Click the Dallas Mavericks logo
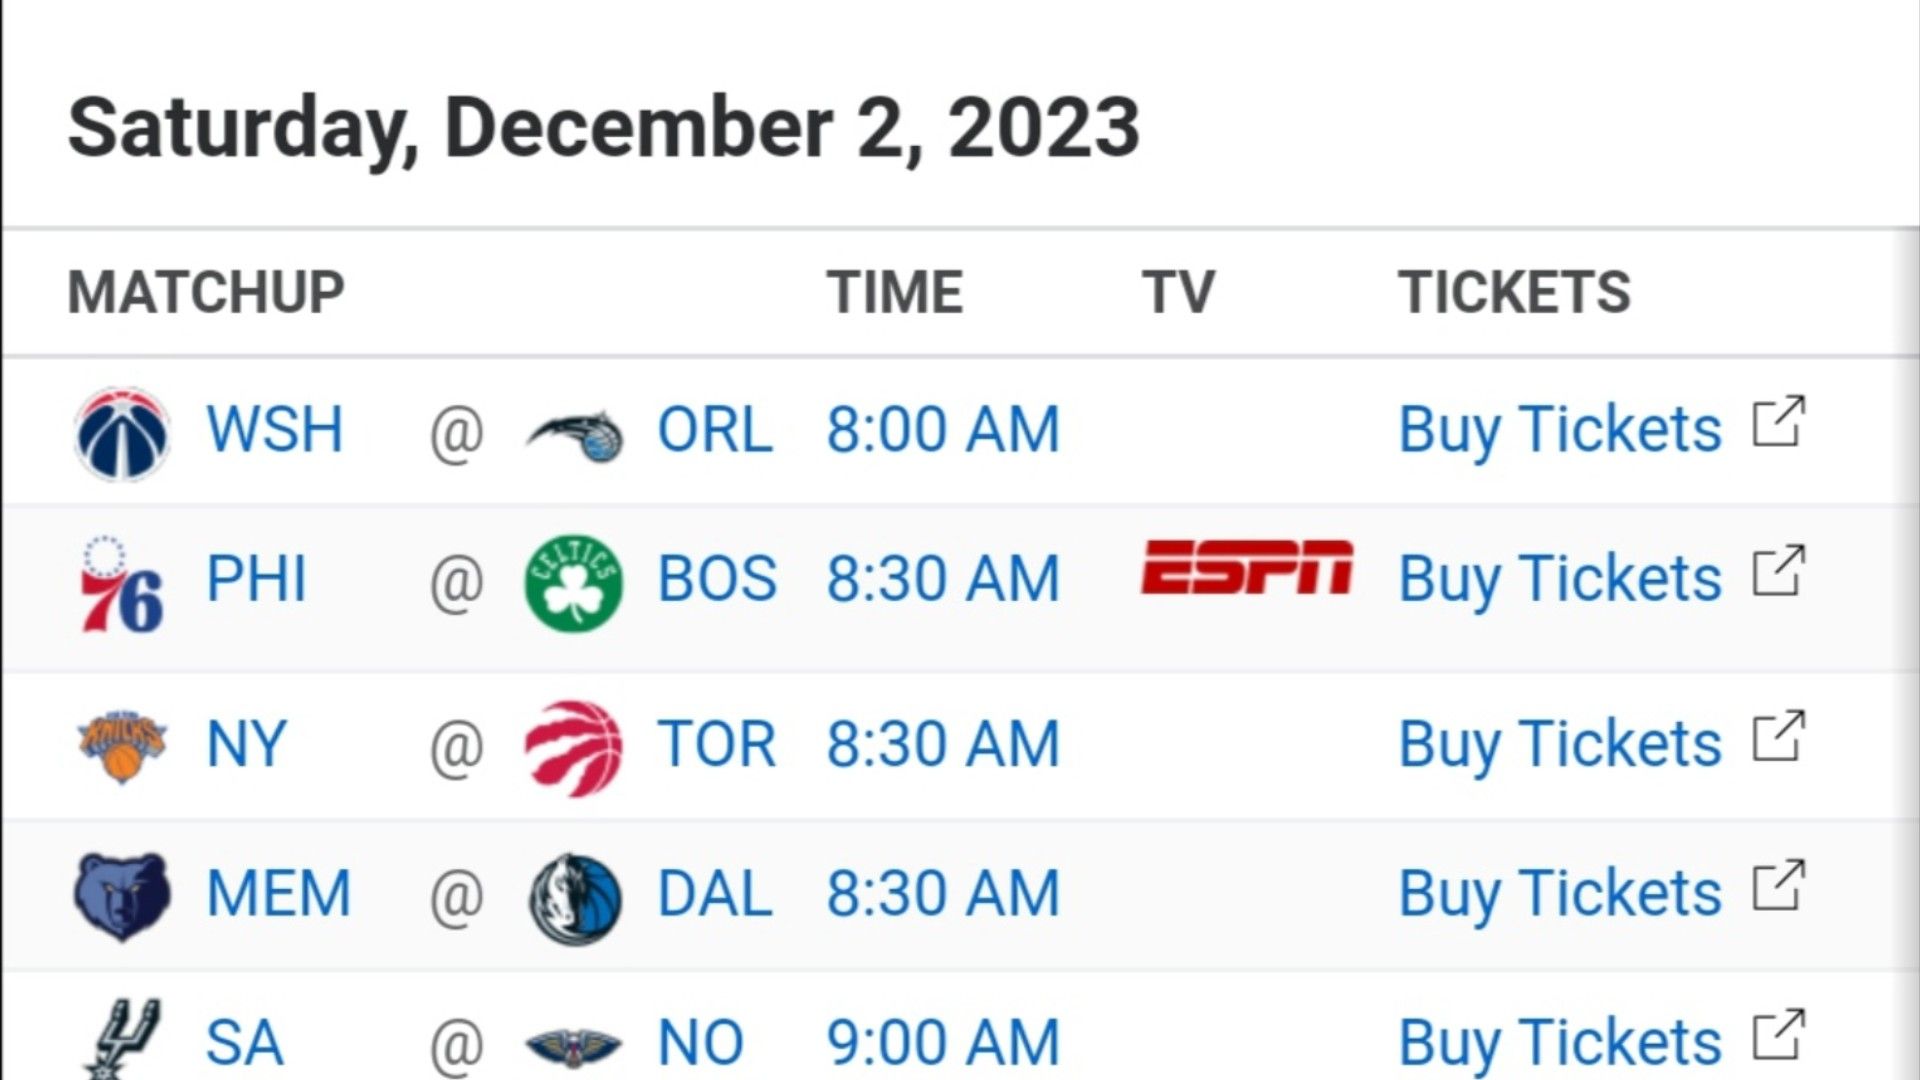The image size is (1920, 1080). coord(574,899)
